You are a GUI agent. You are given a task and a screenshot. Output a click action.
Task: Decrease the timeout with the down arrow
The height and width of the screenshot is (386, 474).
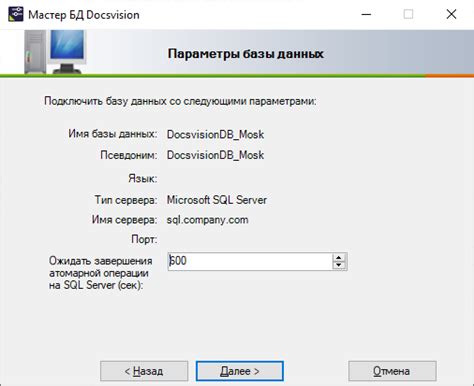click(339, 265)
